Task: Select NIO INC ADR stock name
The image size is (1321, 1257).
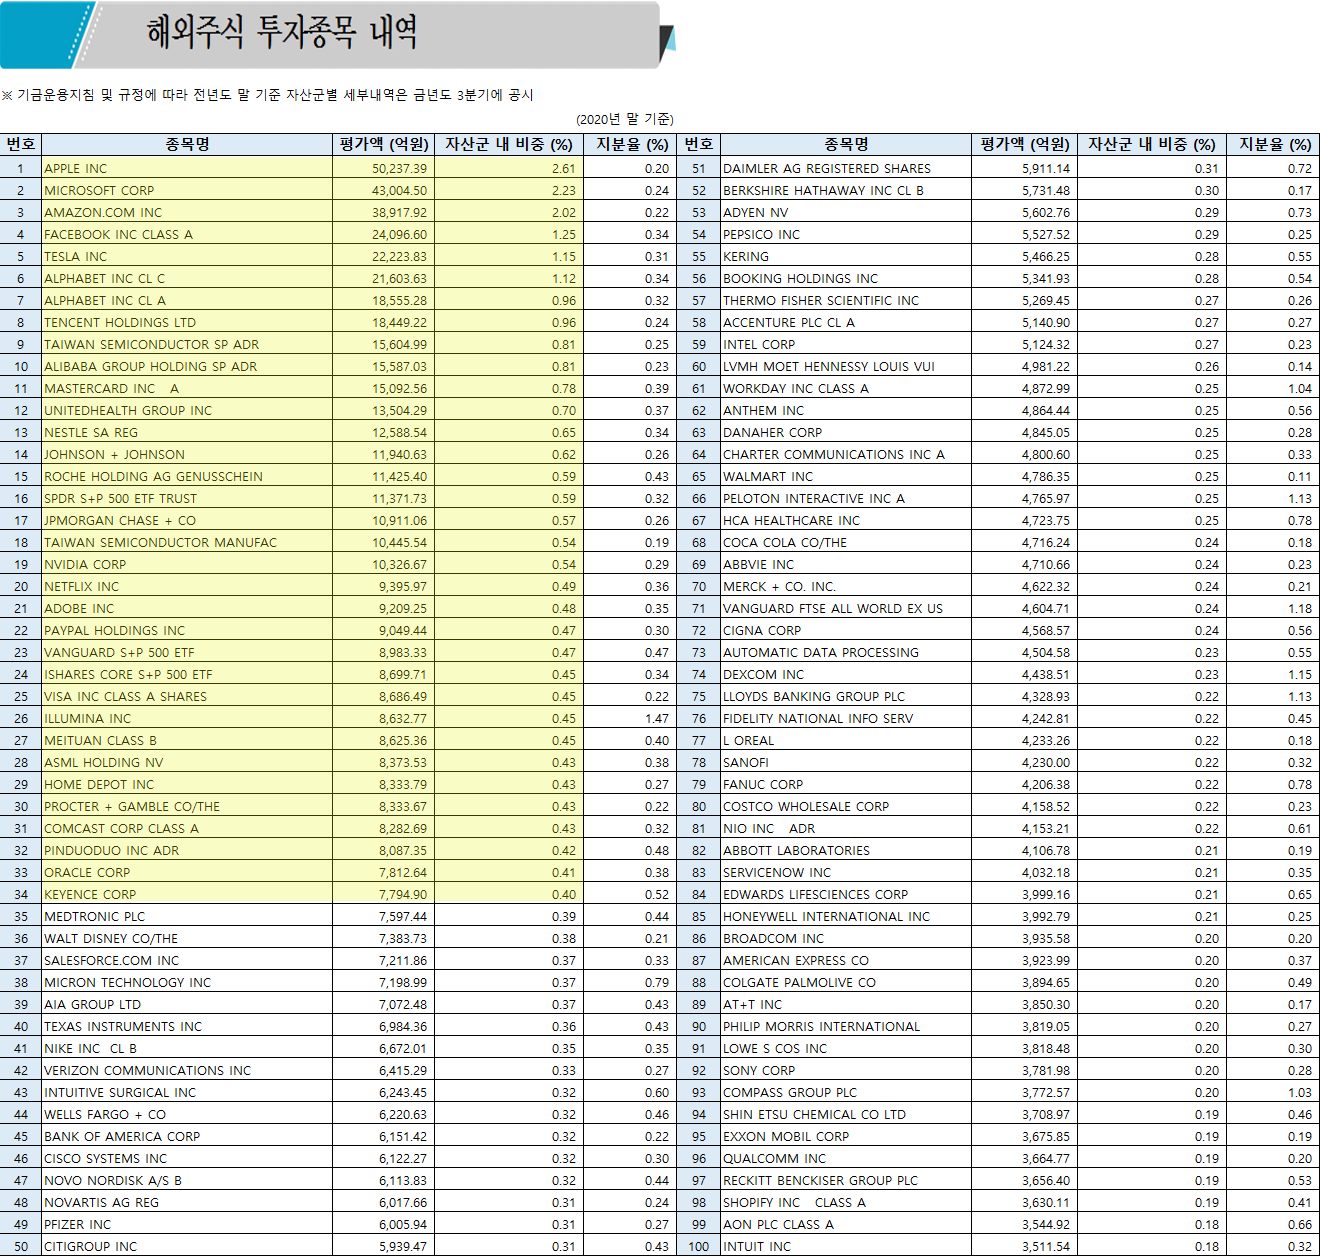Action: tap(846, 828)
